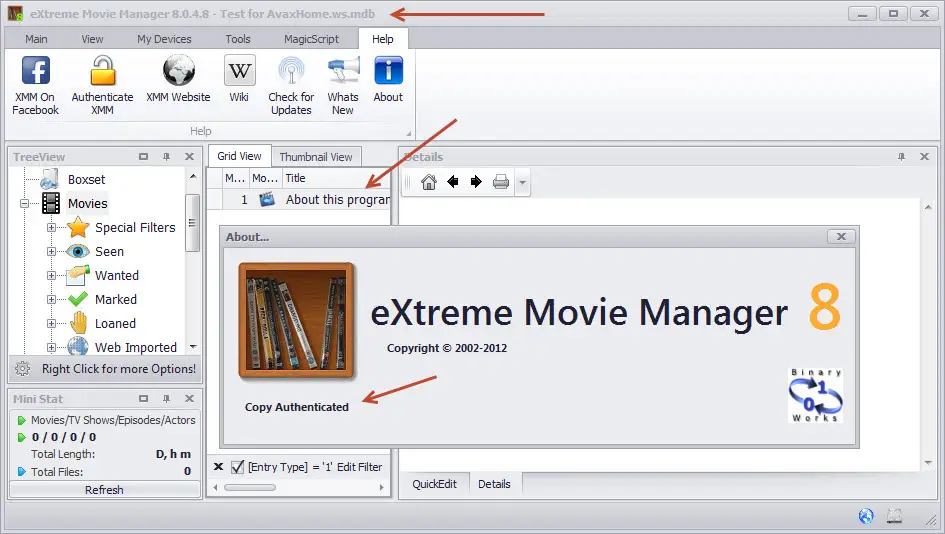Open the View ribbon tab
Image resolution: width=945 pixels, height=534 pixels.
[x=92, y=39]
